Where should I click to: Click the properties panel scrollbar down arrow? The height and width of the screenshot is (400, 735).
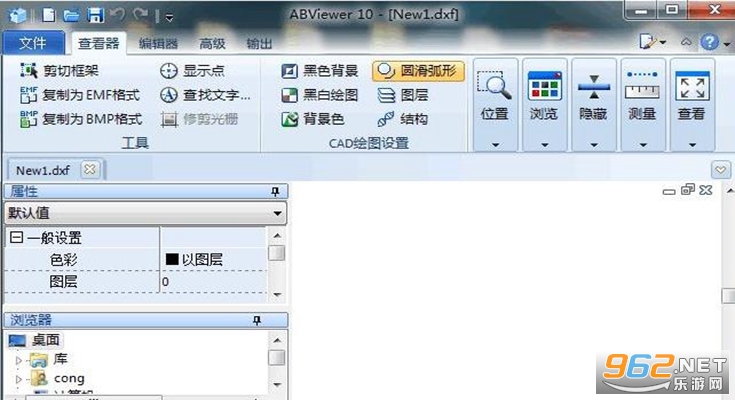pos(277,295)
